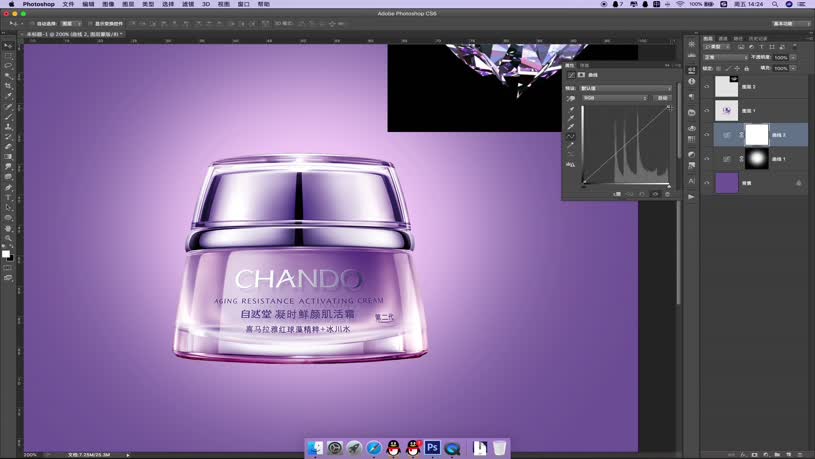
Task: Click the 自动 button in Curves
Action: [662, 98]
